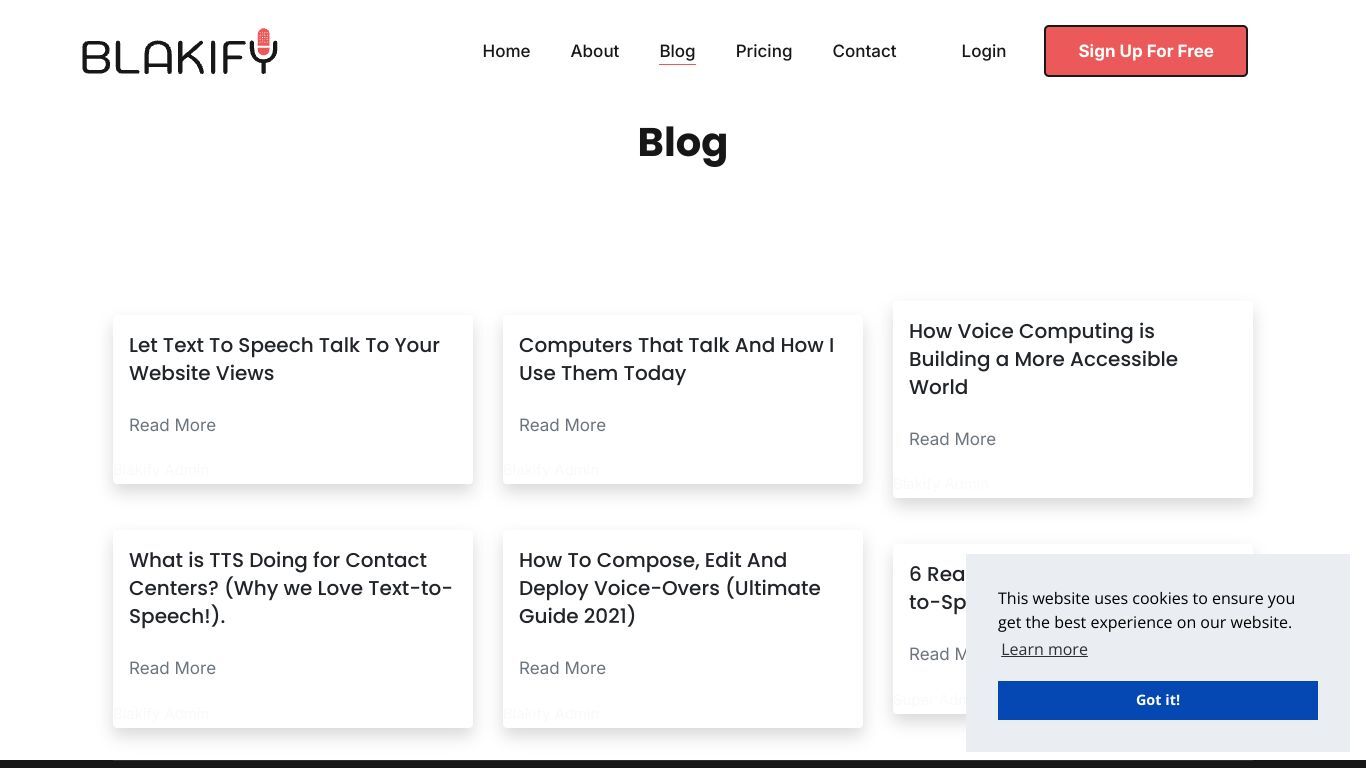Read More under 'Let Text To Speech' card

172,425
